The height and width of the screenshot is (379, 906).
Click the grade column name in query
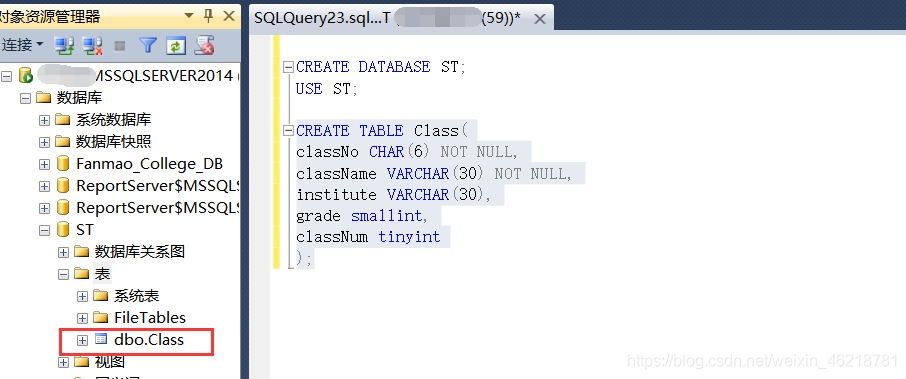(x=318, y=216)
